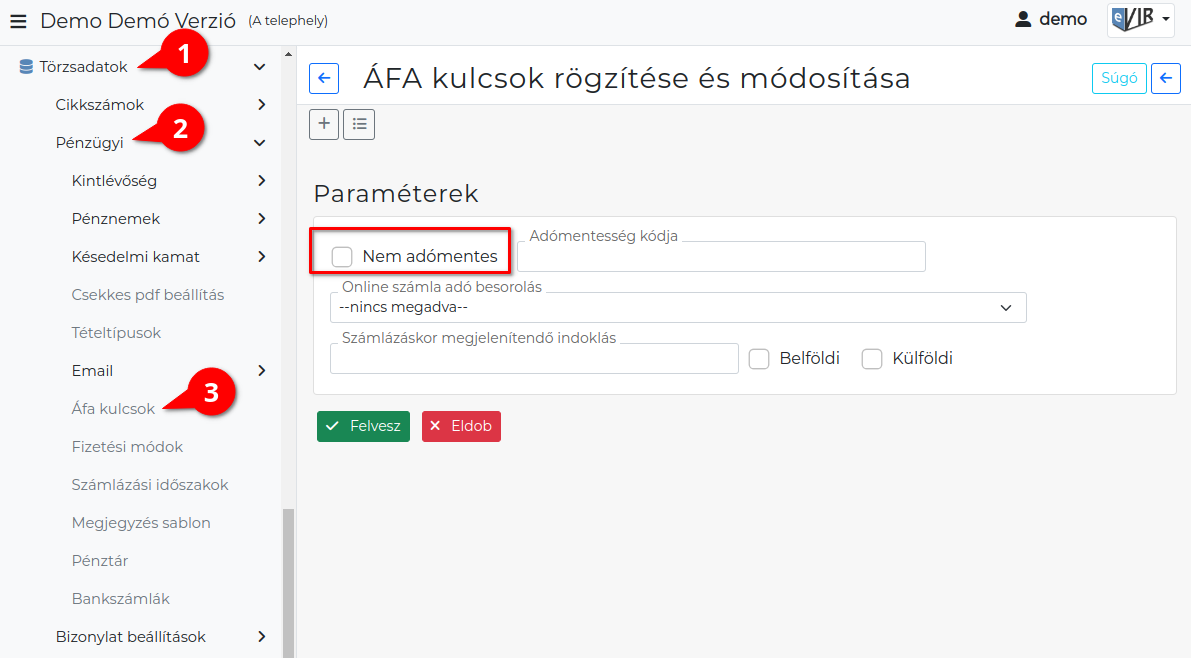The height and width of the screenshot is (658, 1191).
Task: Select the Cikkszámok menu item
Action: click(100, 105)
